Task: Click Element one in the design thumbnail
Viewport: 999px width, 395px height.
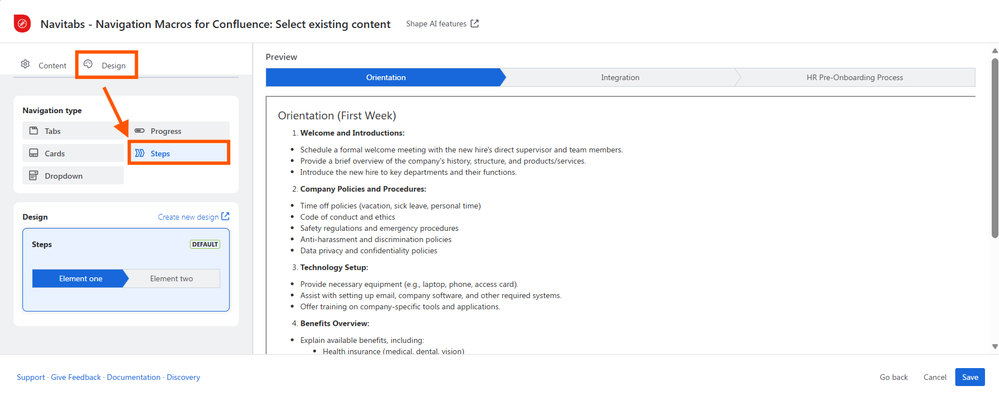Action: pyautogui.click(x=80, y=278)
